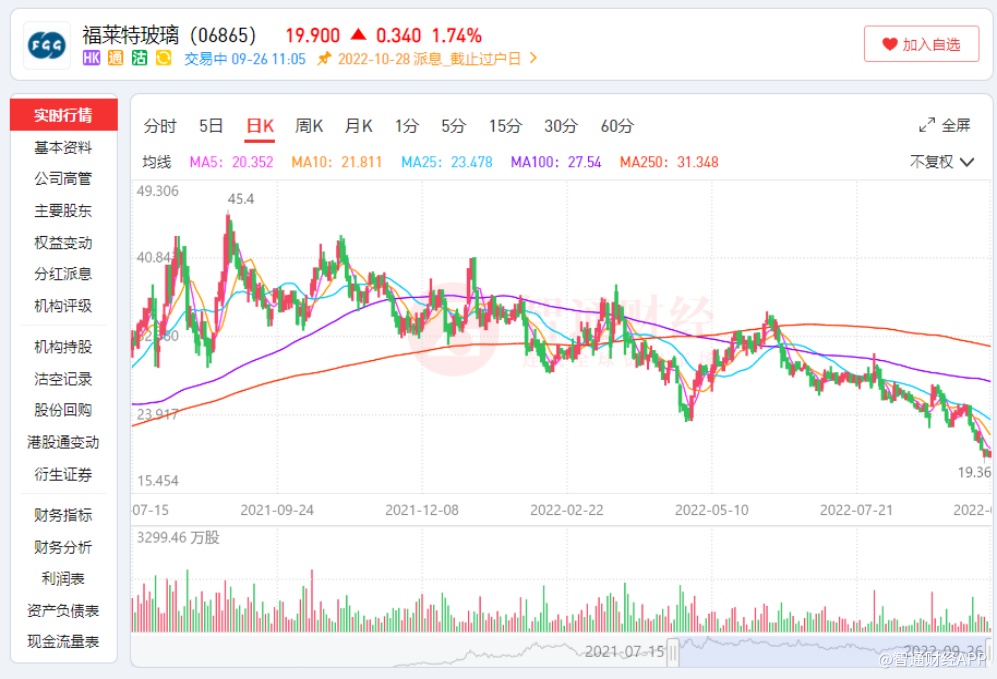
Task: Toggle the MA250 moving average legend
Action: (668, 162)
